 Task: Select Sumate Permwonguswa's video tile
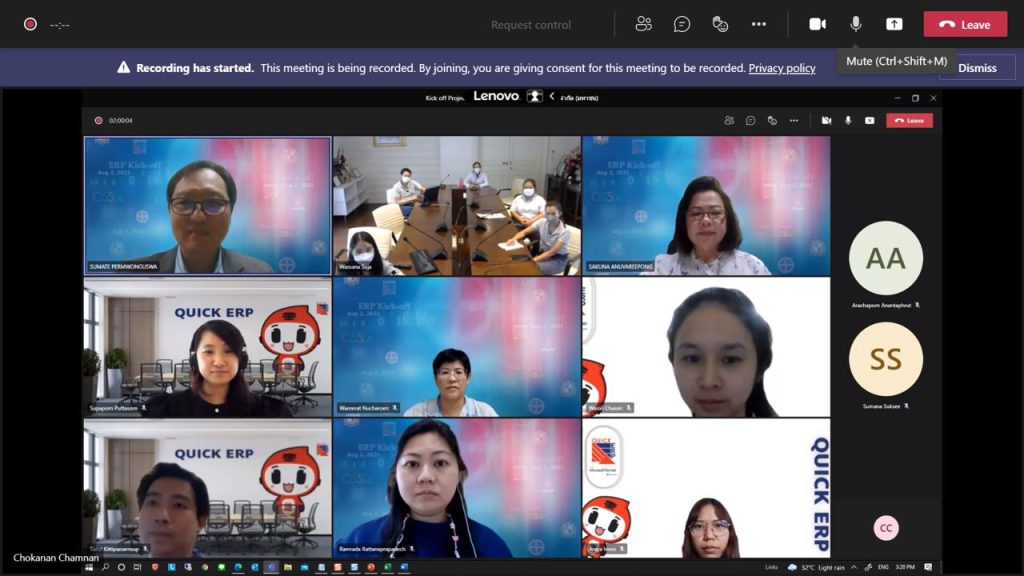click(207, 205)
